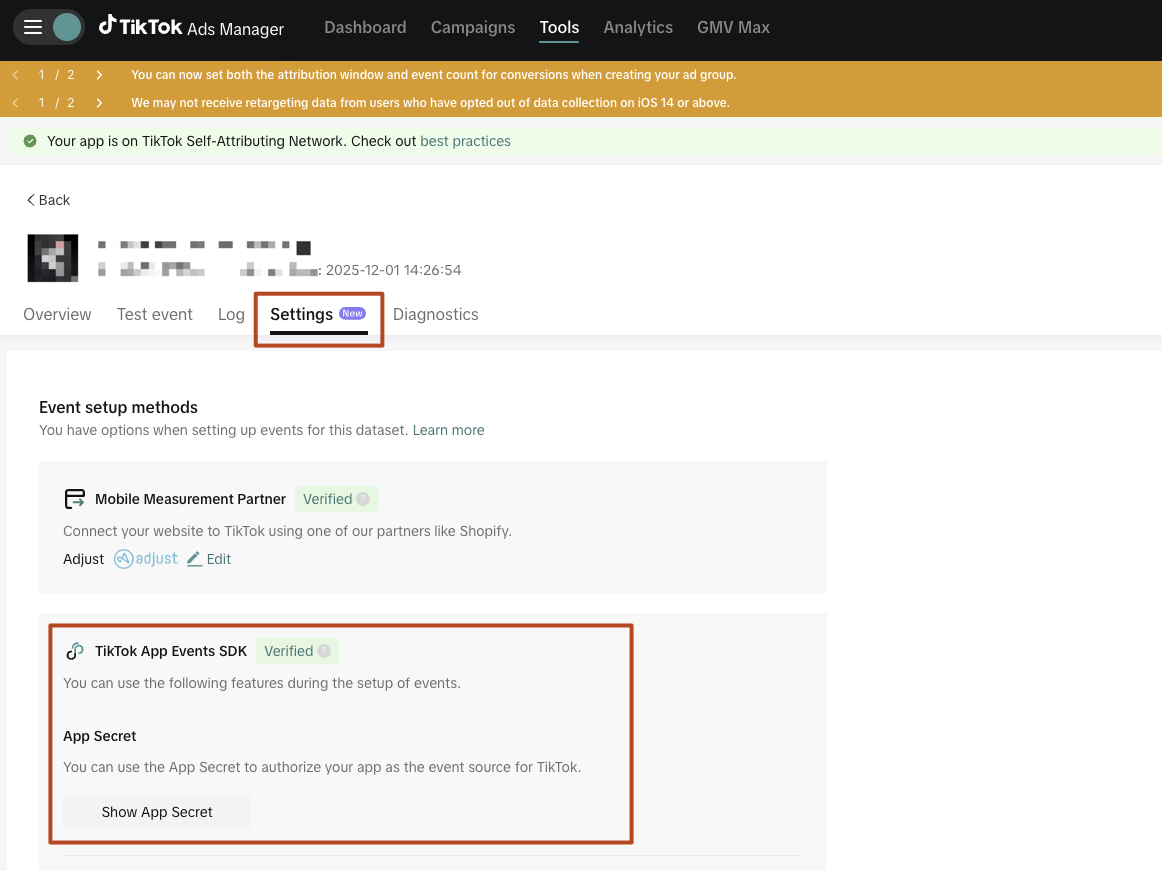The height and width of the screenshot is (871, 1162).
Task: Click the teal account avatar circle
Action: coord(67,27)
